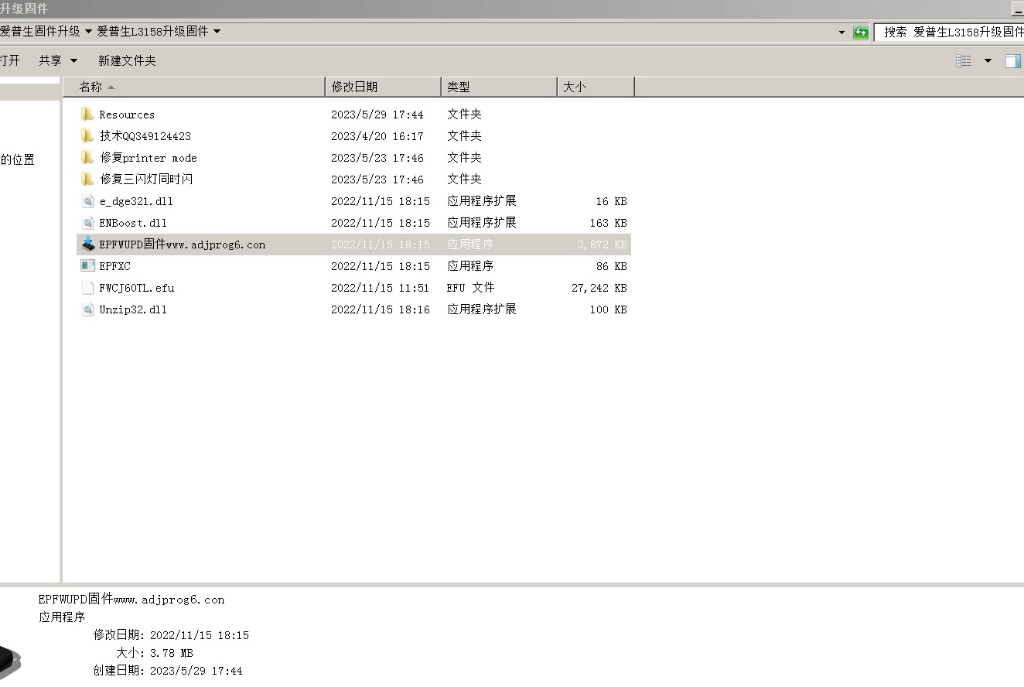Open the Resources folder
Image resolution: width=1024 pixels, height=687 pixels.
click(x=125, y=114)
